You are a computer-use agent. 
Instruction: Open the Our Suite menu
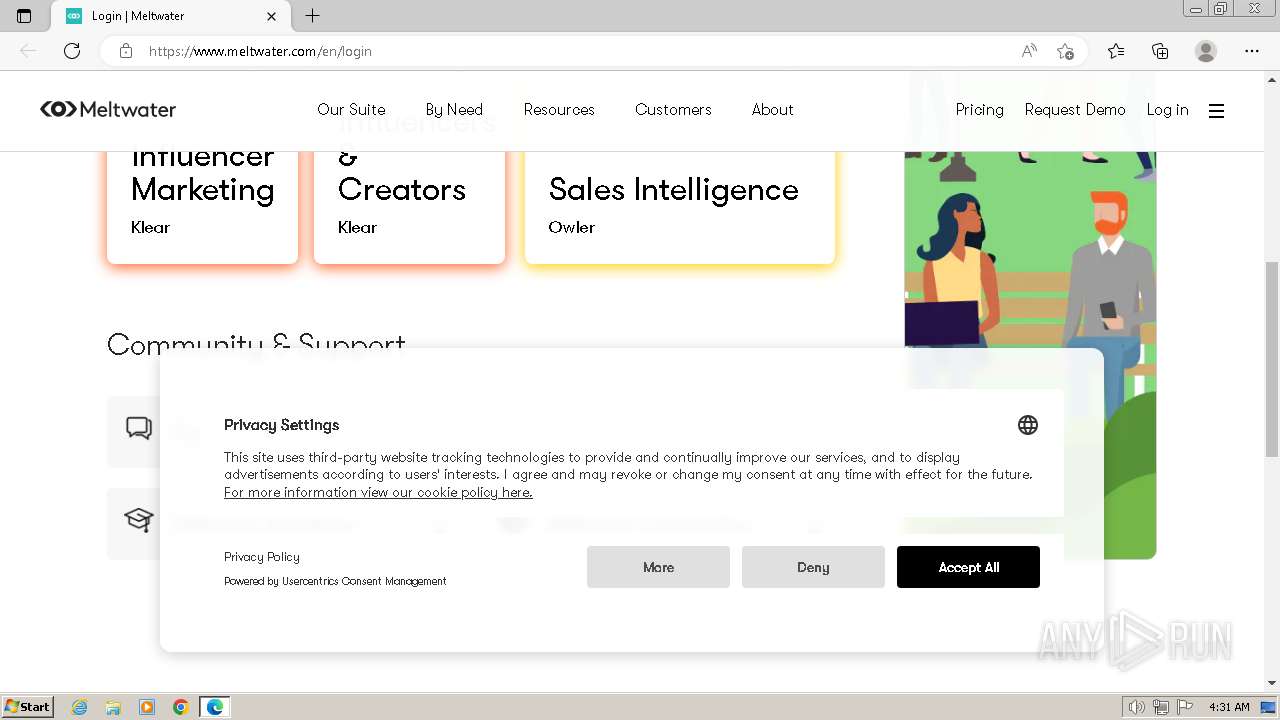coord(351,110)
